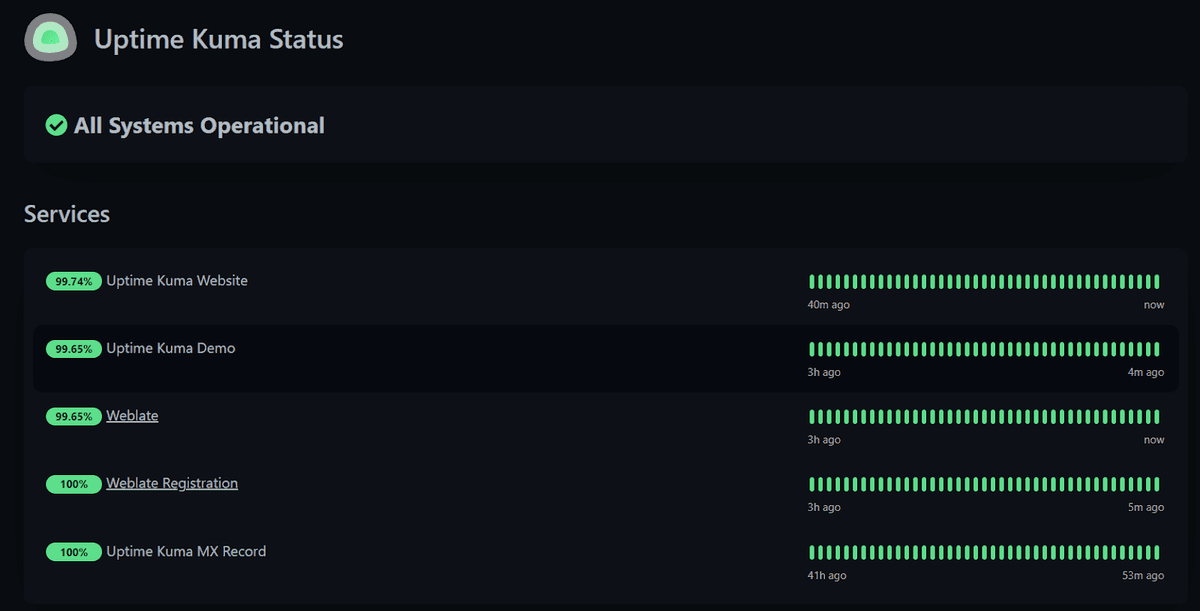
Task: Select the Uptime Kuma Website monitor row
Action: click(x=400, y=281)
